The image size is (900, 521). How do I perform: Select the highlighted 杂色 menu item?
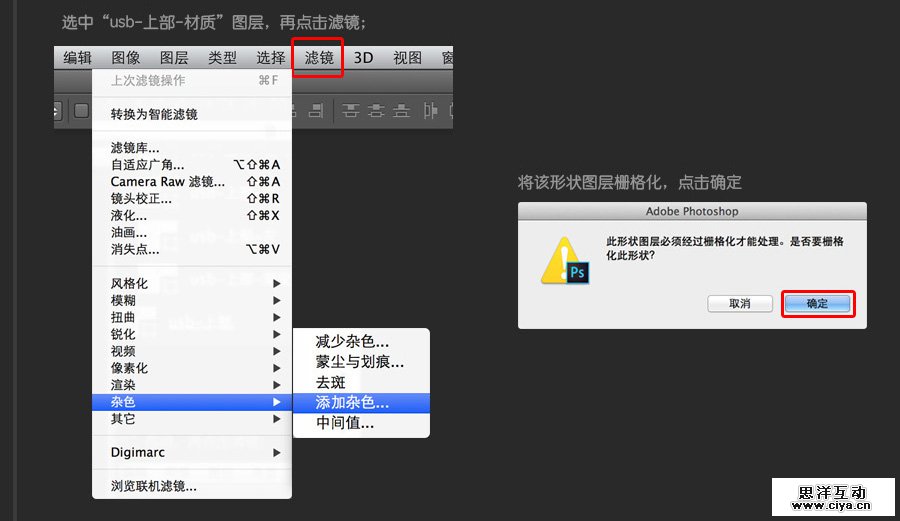click(192, 402)
